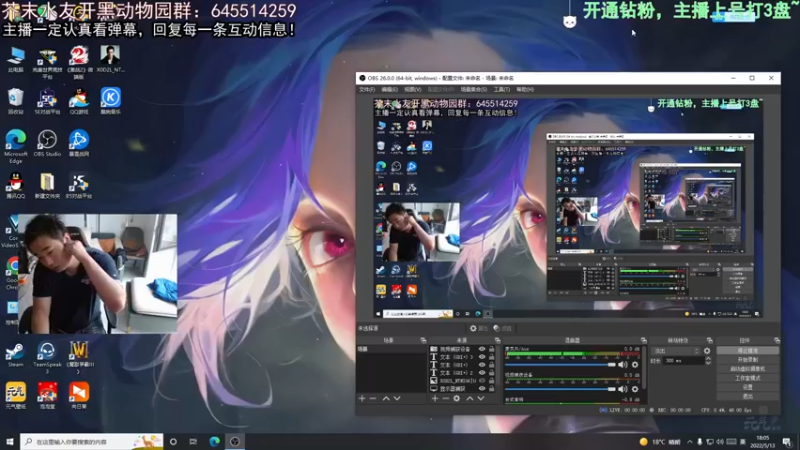This screenshot has width=800, height=450.
Task: Open OBS 场景集合(S) menu
Action: click(x=473, y=90)
